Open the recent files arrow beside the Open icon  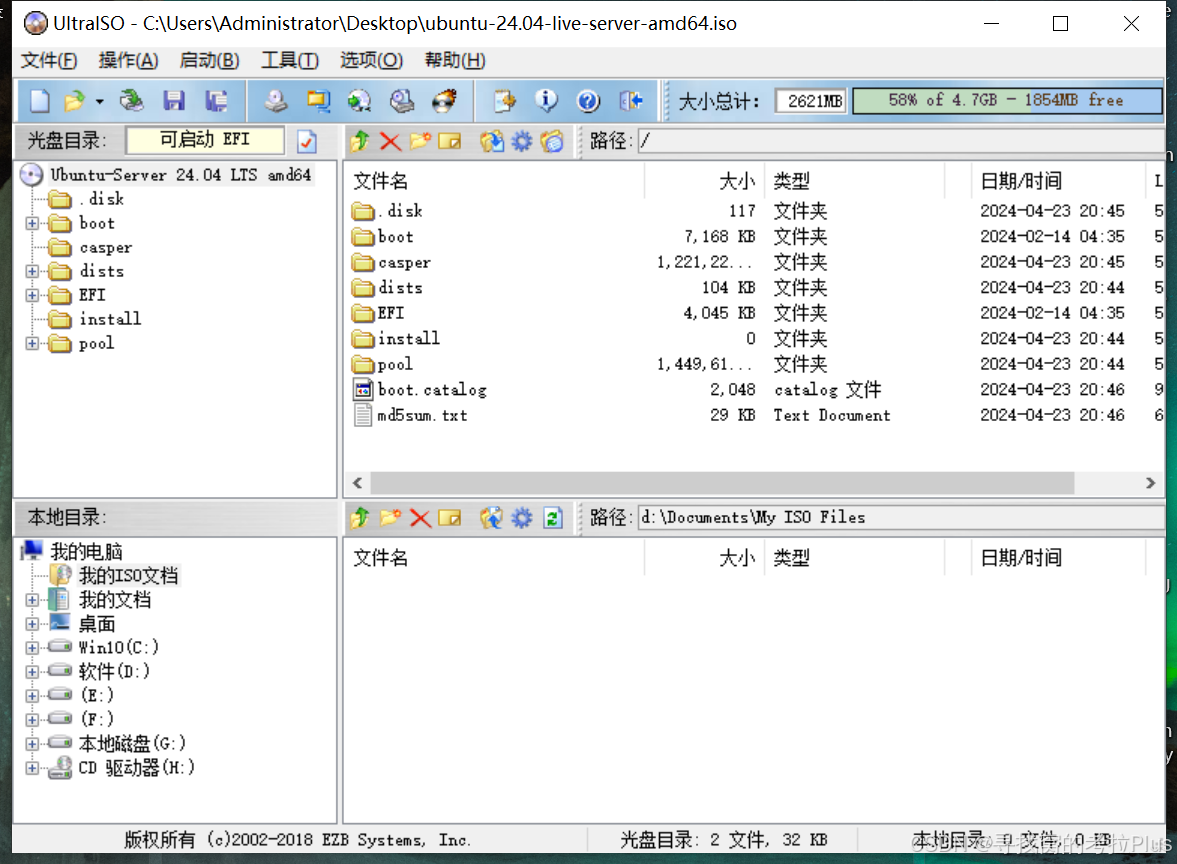click(99, 101)
